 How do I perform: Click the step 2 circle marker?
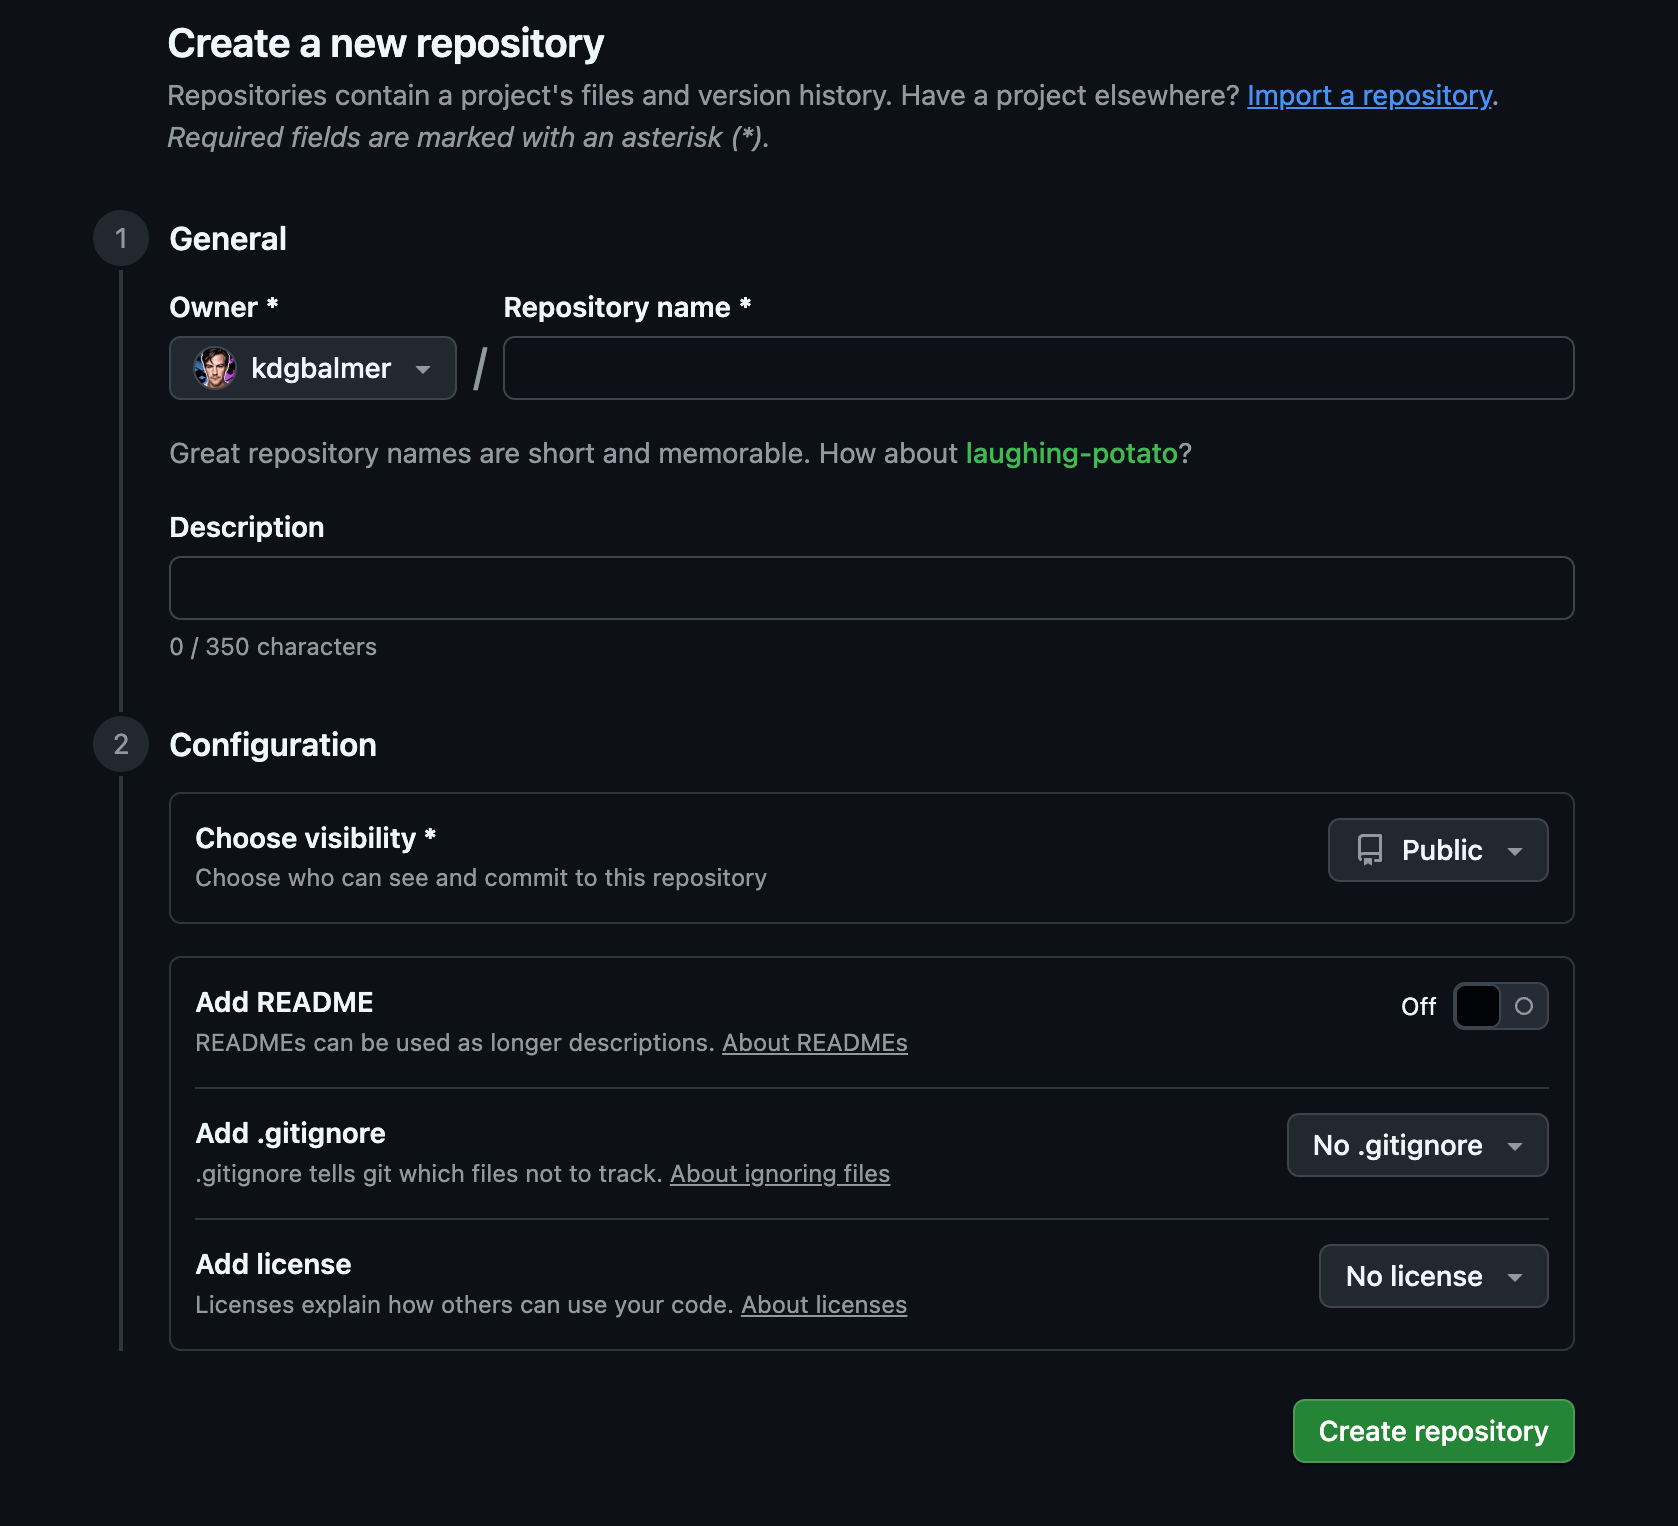(121, 744)
